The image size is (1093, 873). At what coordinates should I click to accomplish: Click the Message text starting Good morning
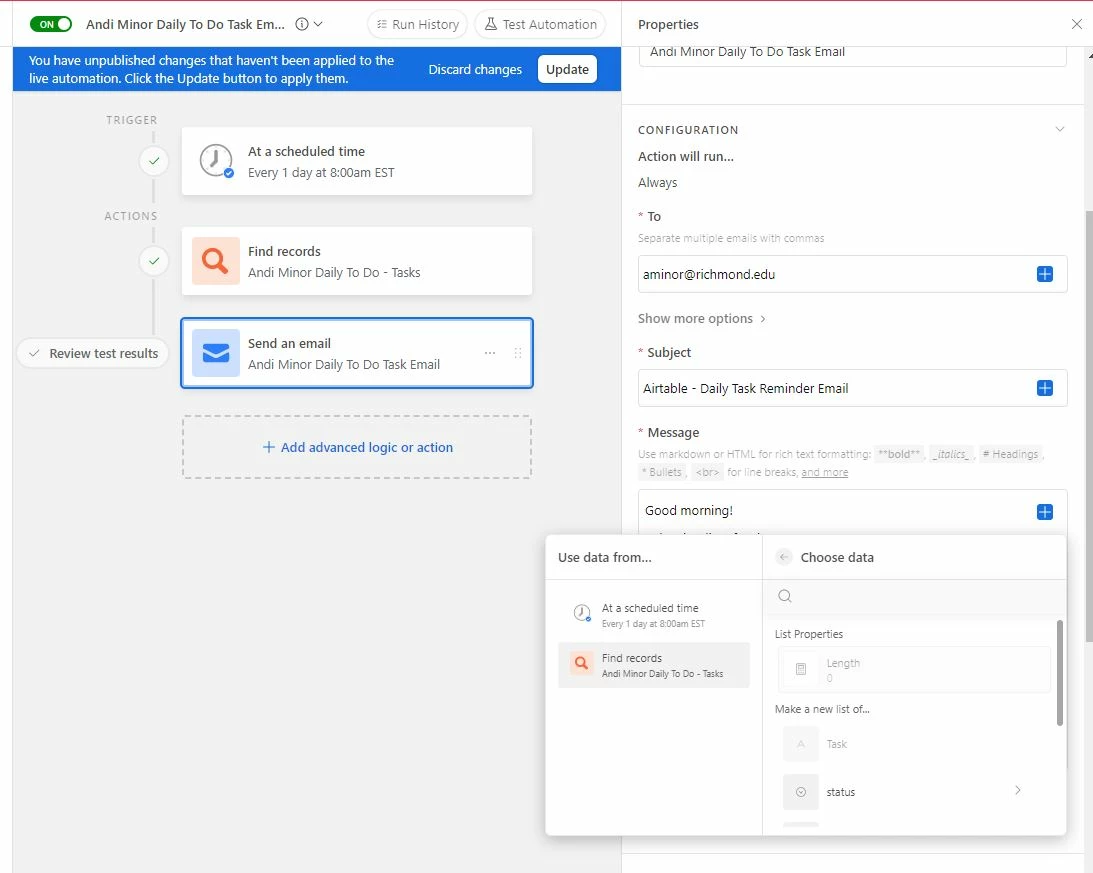pos(689,510)
